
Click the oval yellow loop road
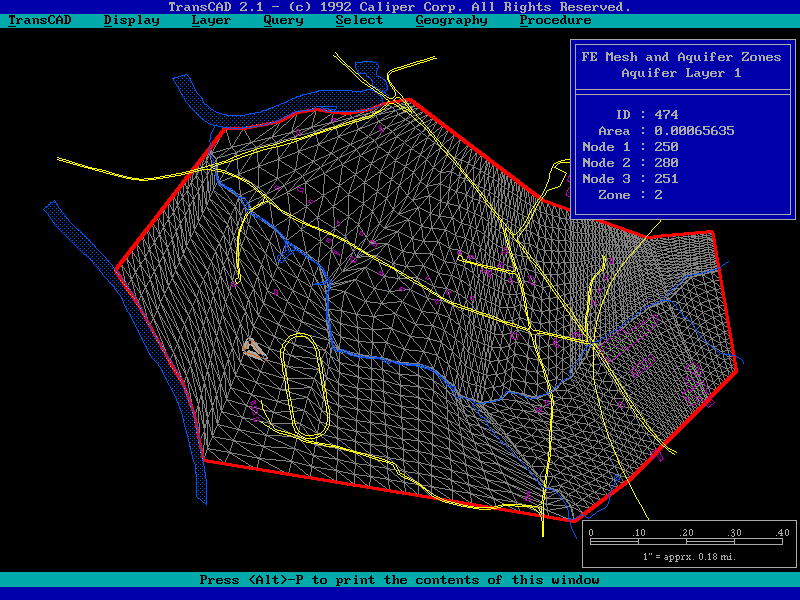pyautogui.click(x=287, y=385)
